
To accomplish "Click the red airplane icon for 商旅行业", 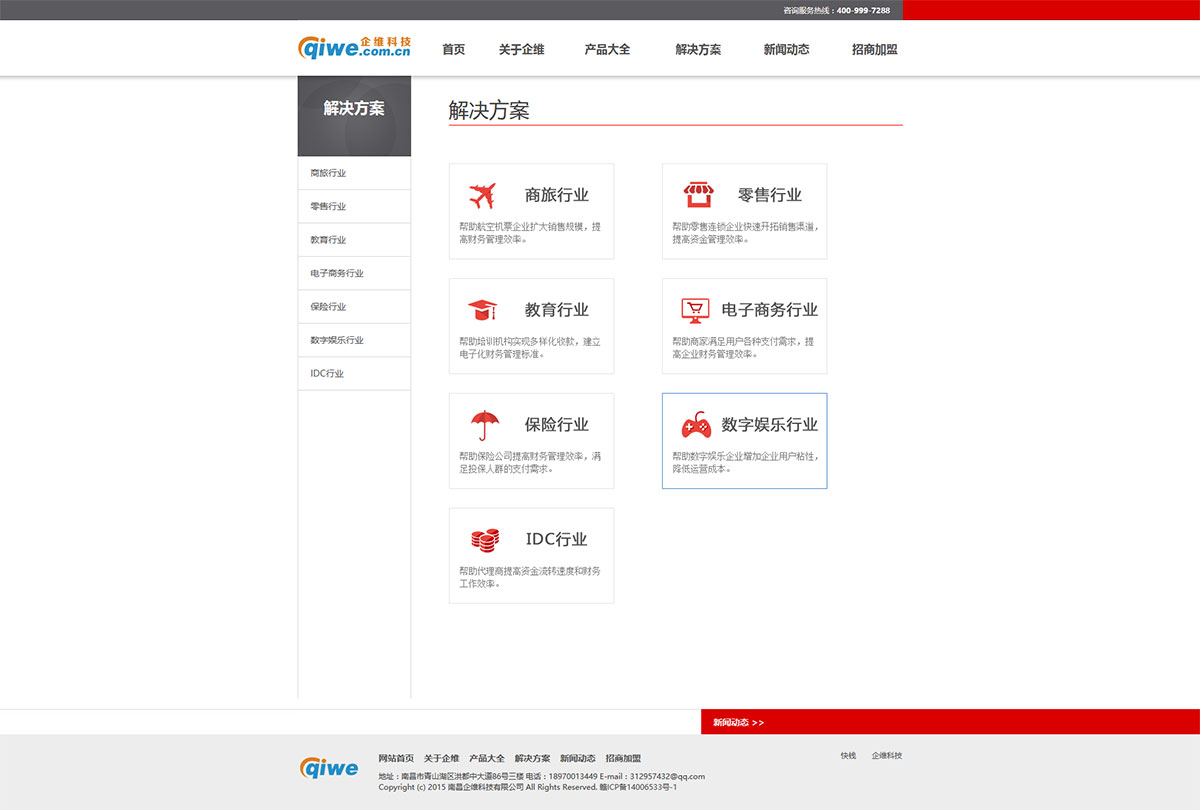I will 482,195.
